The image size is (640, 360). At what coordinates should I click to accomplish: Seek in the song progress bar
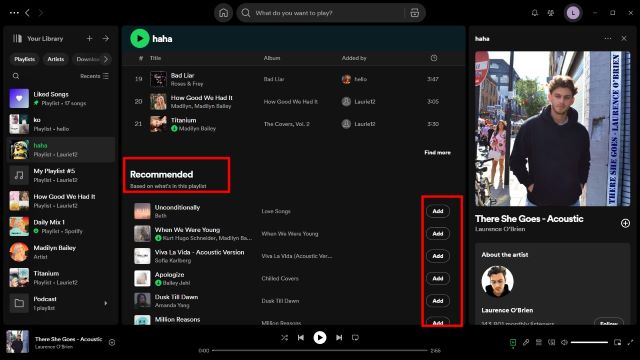click(x=320, y=350)
